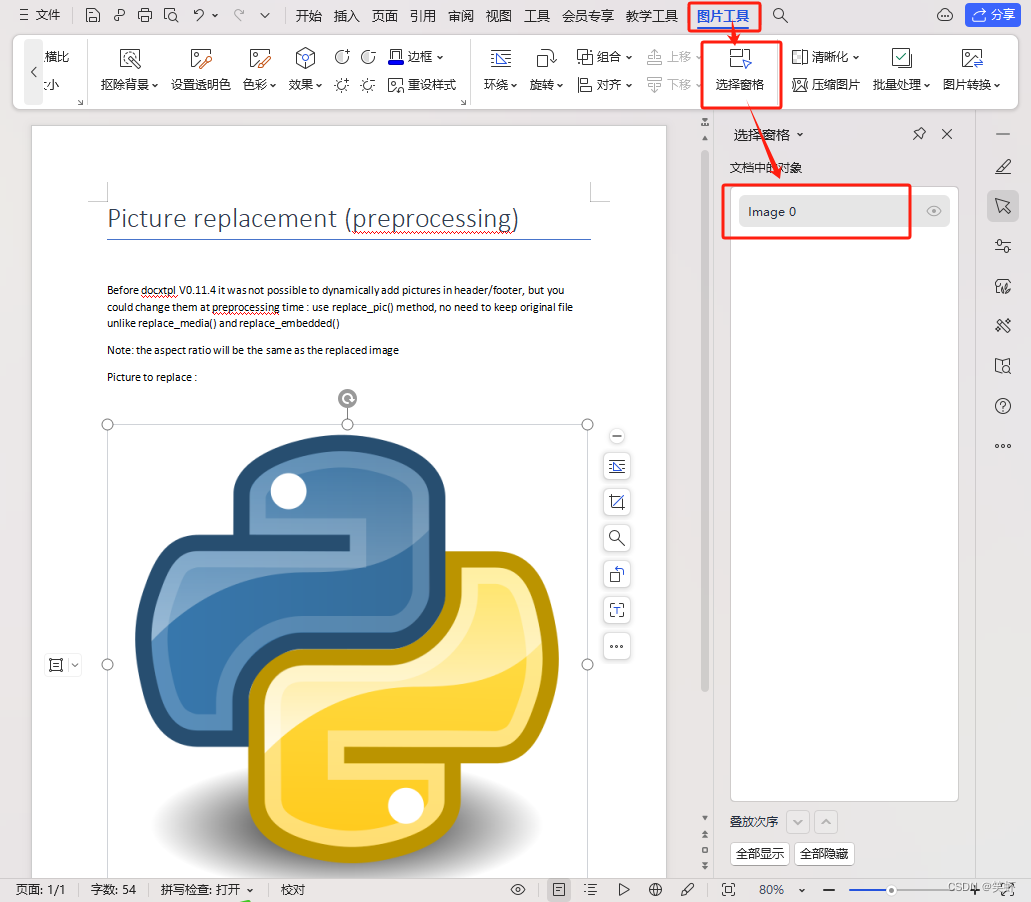Click the layout wrap icon beside picture
Viewport: 1031px width, 902px height.
[x=617, y=466]
